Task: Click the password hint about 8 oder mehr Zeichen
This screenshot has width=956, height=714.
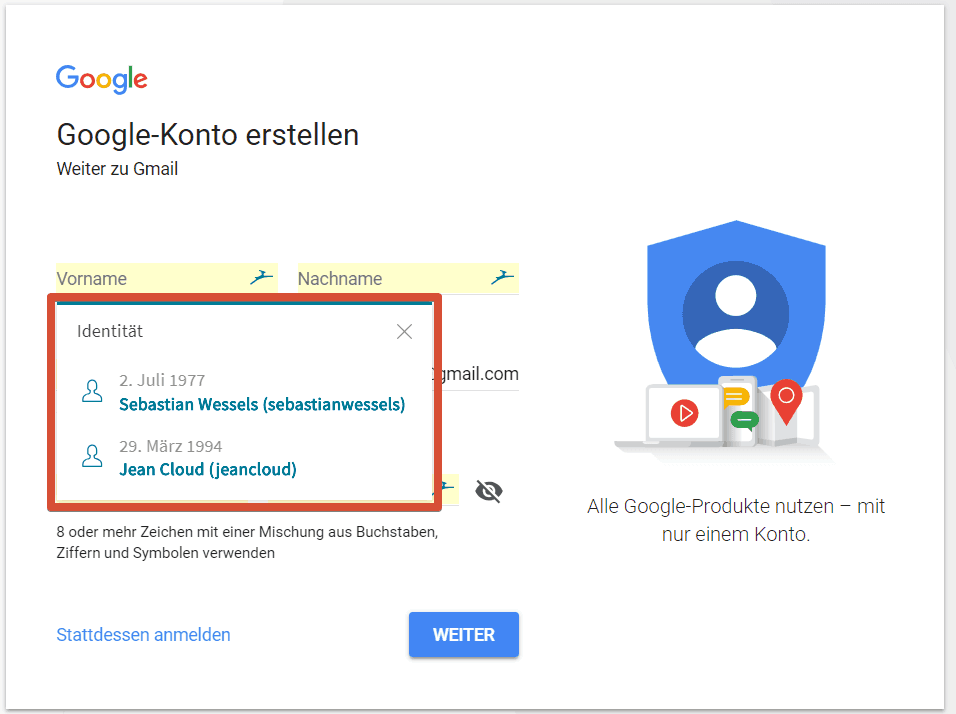Action: [248, 543]
